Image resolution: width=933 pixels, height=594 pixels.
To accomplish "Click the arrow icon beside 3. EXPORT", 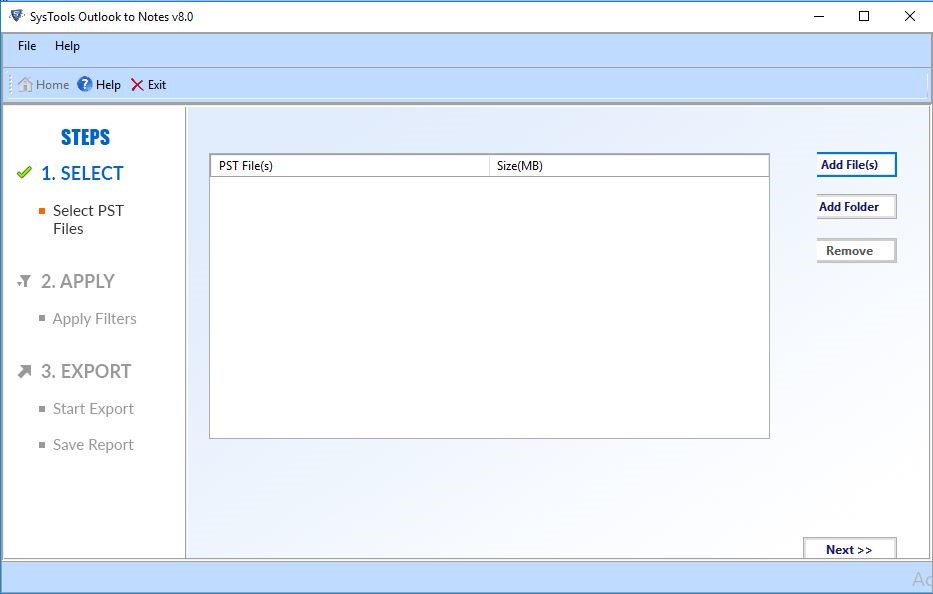I will pyautogui.click(x=24, y=371).
